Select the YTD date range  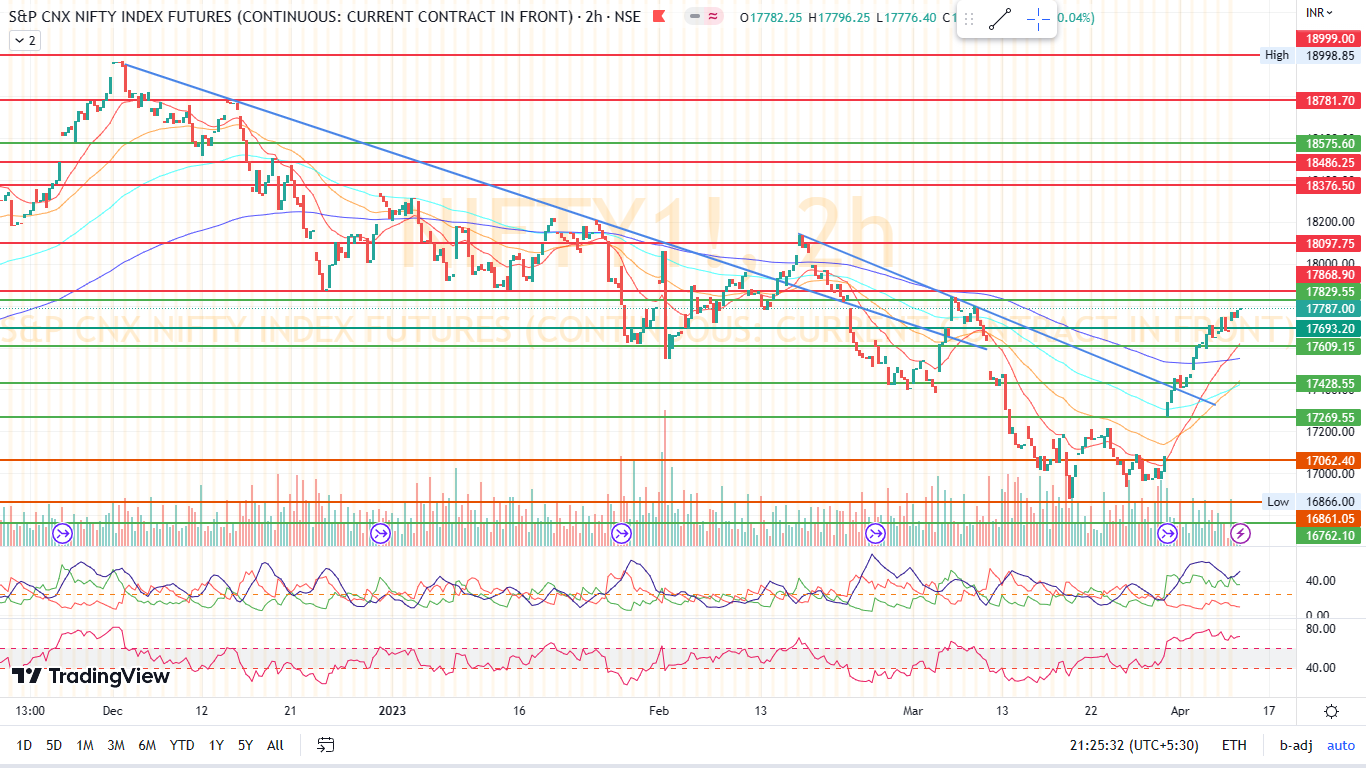coord(182,745)
